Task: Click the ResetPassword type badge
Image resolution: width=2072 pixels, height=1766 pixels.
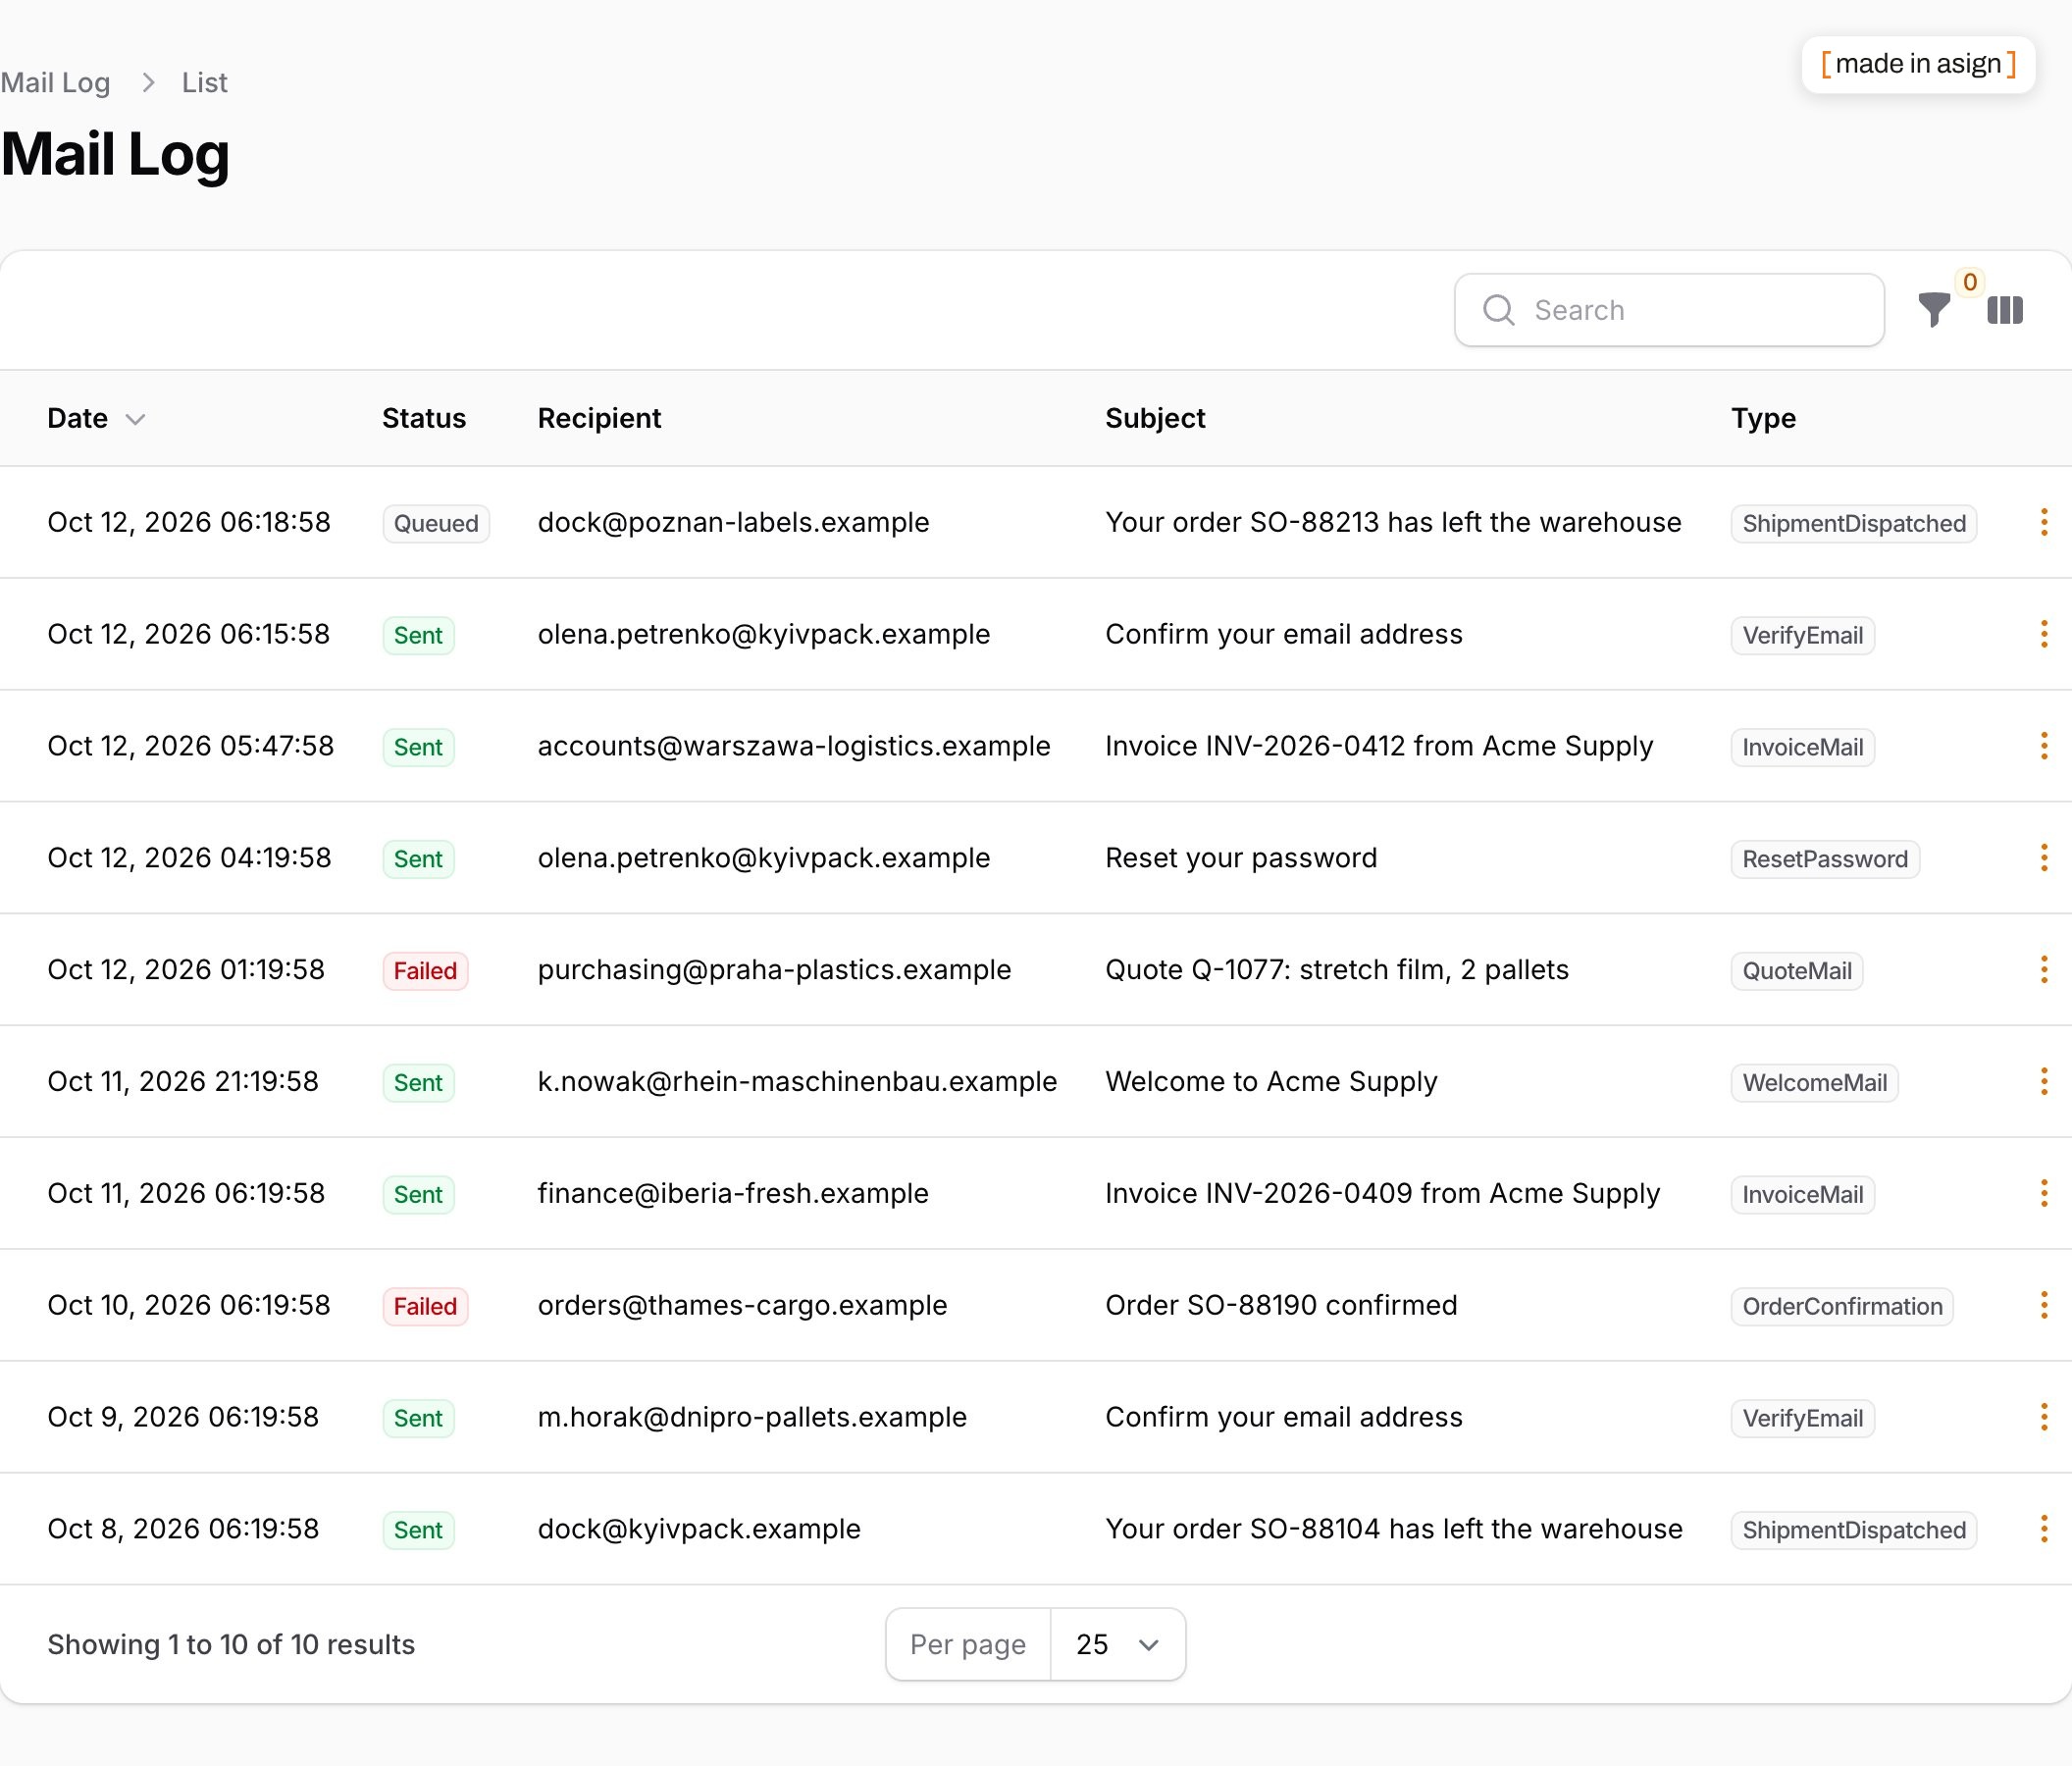Action: (x=1825, y=859)
